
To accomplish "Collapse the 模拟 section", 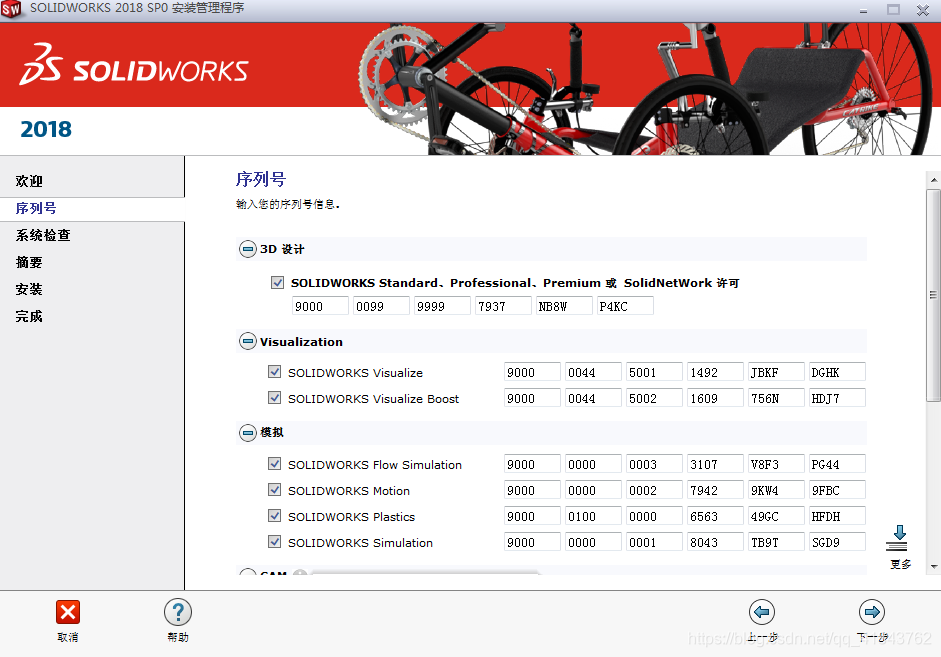I will pos(247,433).
